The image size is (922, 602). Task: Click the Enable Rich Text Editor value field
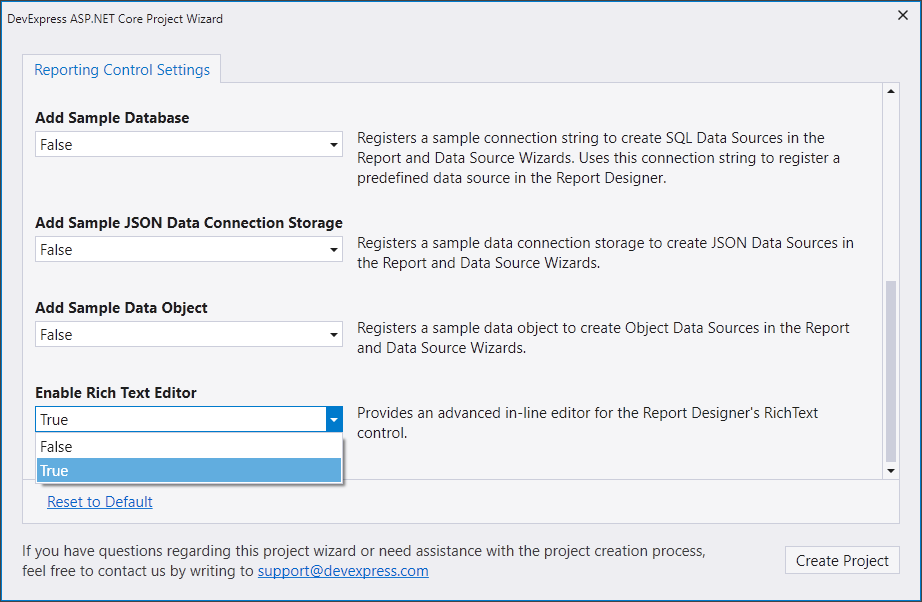pyautogui.click(x=181, y=420)
